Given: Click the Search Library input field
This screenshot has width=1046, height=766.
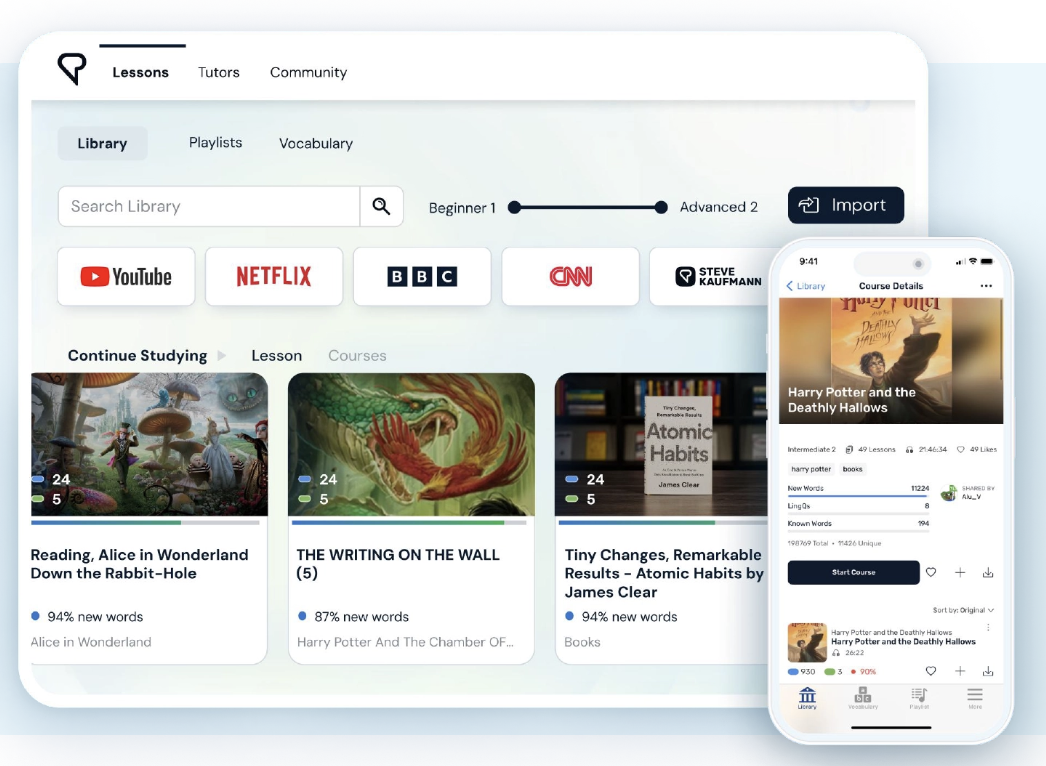Looking at the screenshot, I should tap(209, 206).
